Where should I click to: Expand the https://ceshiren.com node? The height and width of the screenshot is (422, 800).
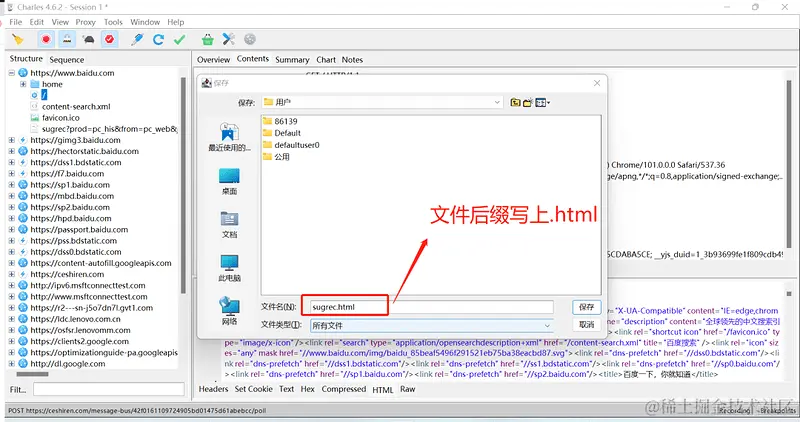pos(11,274)
